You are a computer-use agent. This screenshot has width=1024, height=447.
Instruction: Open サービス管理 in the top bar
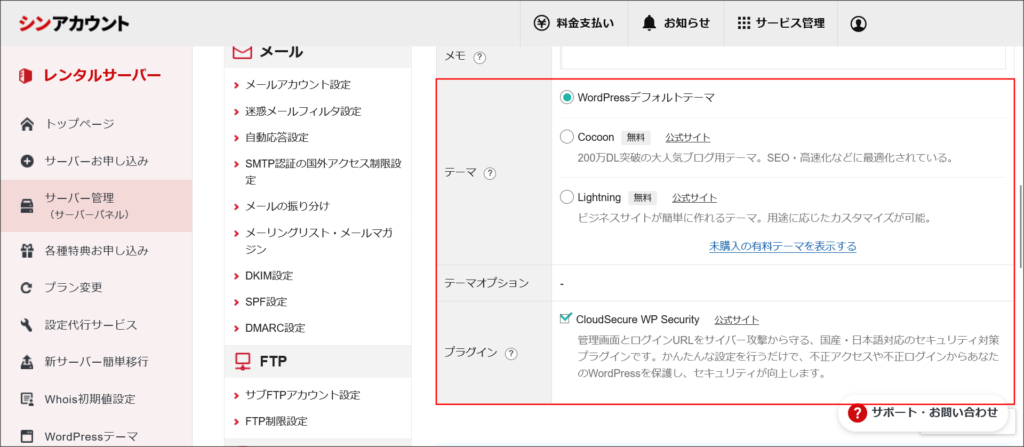[780, 24]
